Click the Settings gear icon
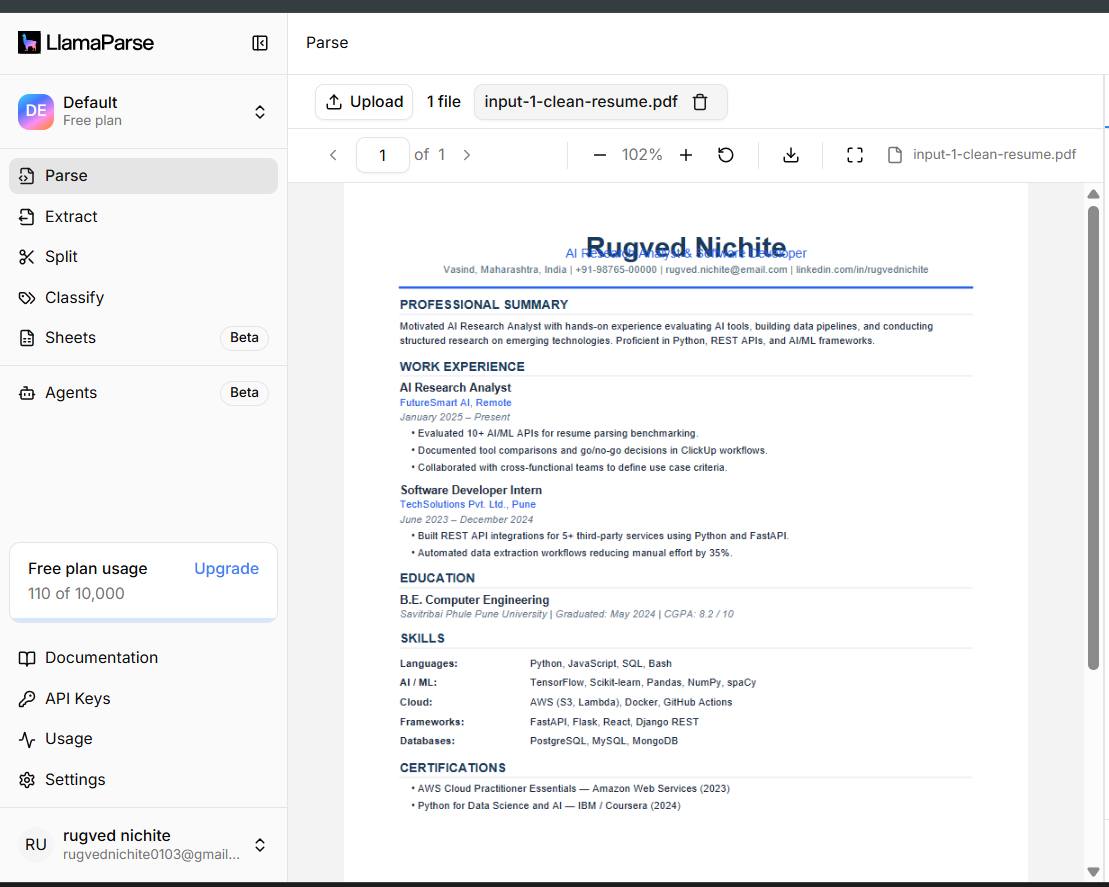 (x=27, y=780)
